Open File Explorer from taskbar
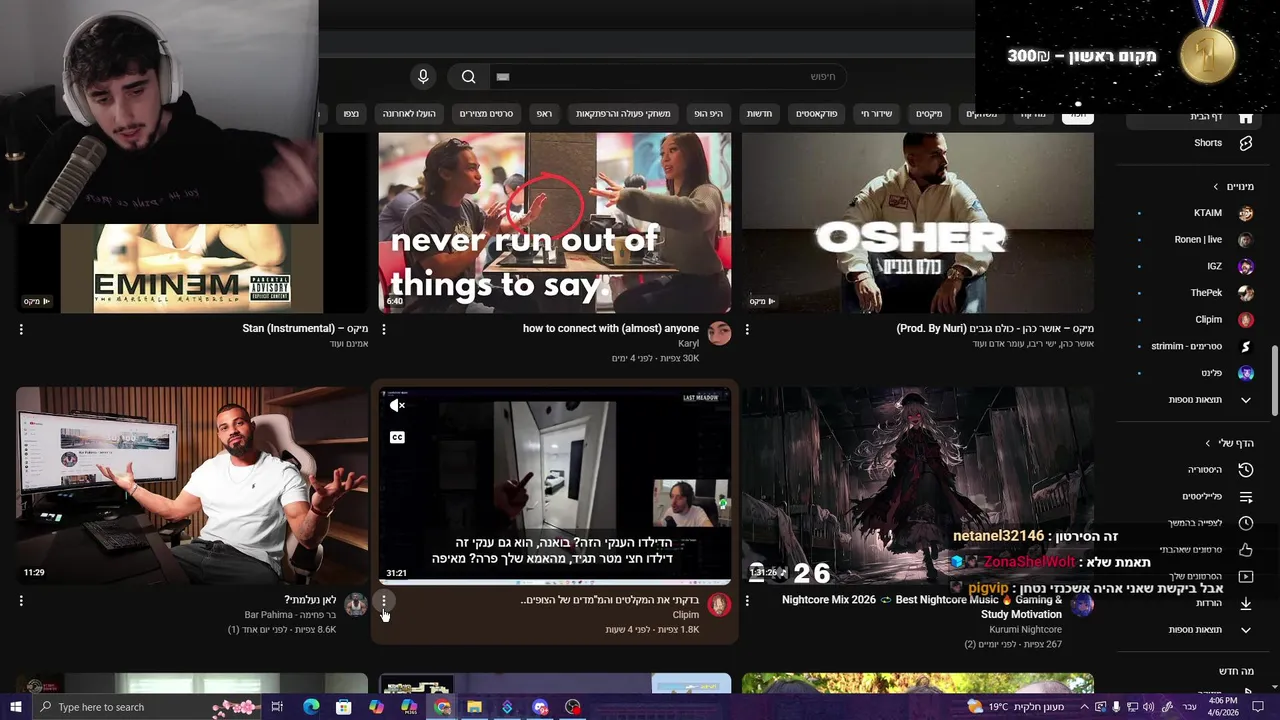 (x=474, y=707)
